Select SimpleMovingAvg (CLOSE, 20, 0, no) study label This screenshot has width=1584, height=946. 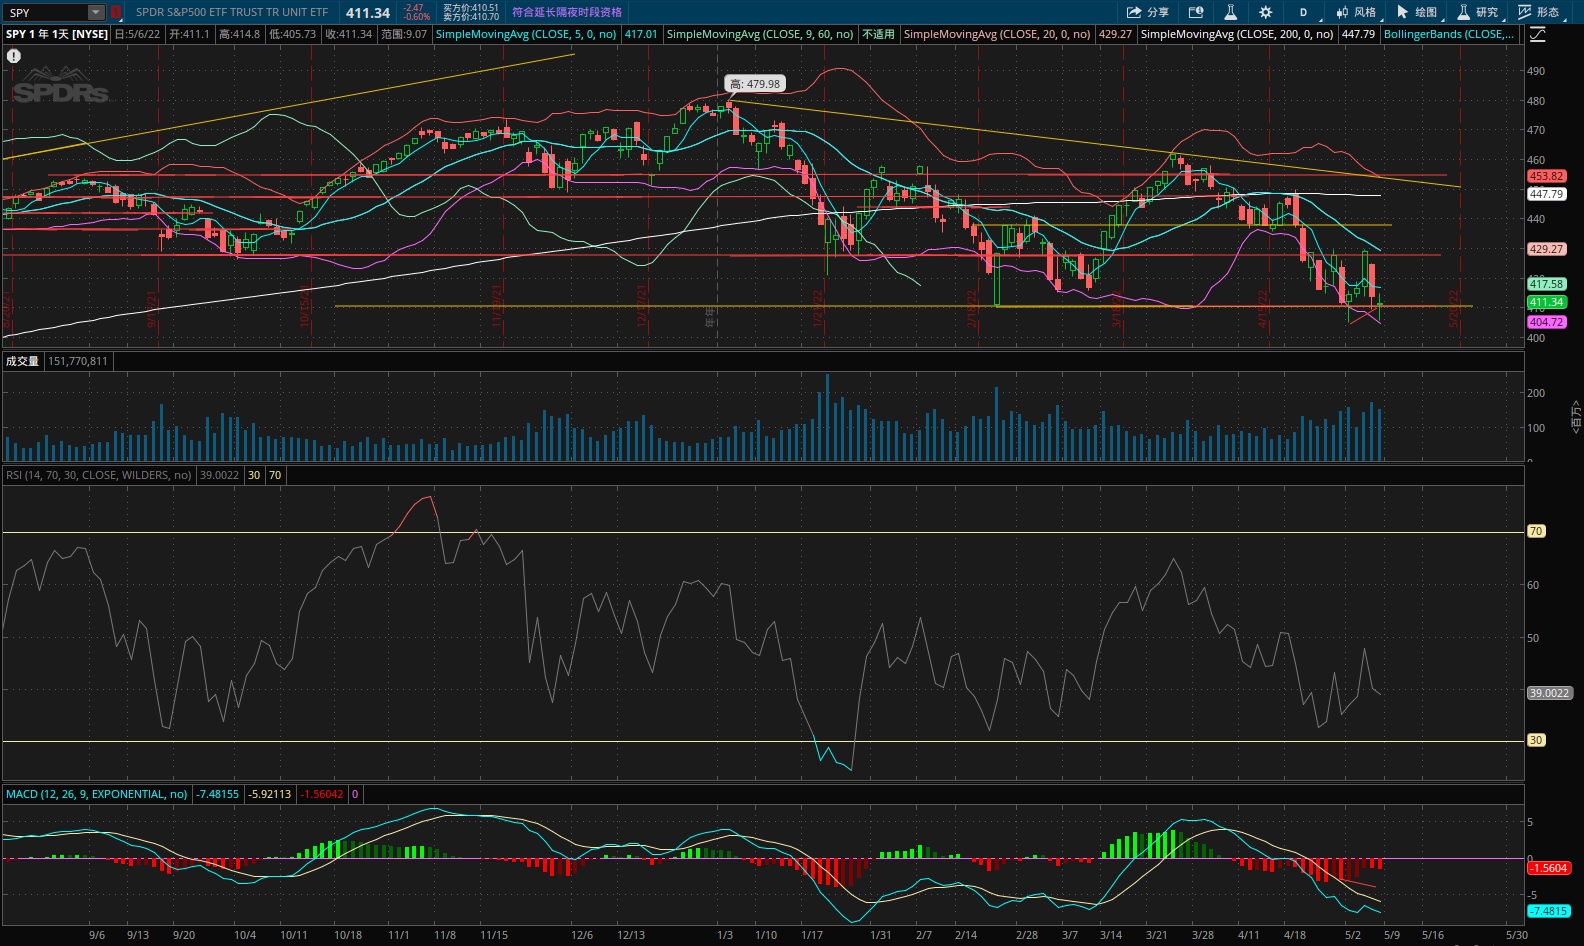[x=997, y=34]
